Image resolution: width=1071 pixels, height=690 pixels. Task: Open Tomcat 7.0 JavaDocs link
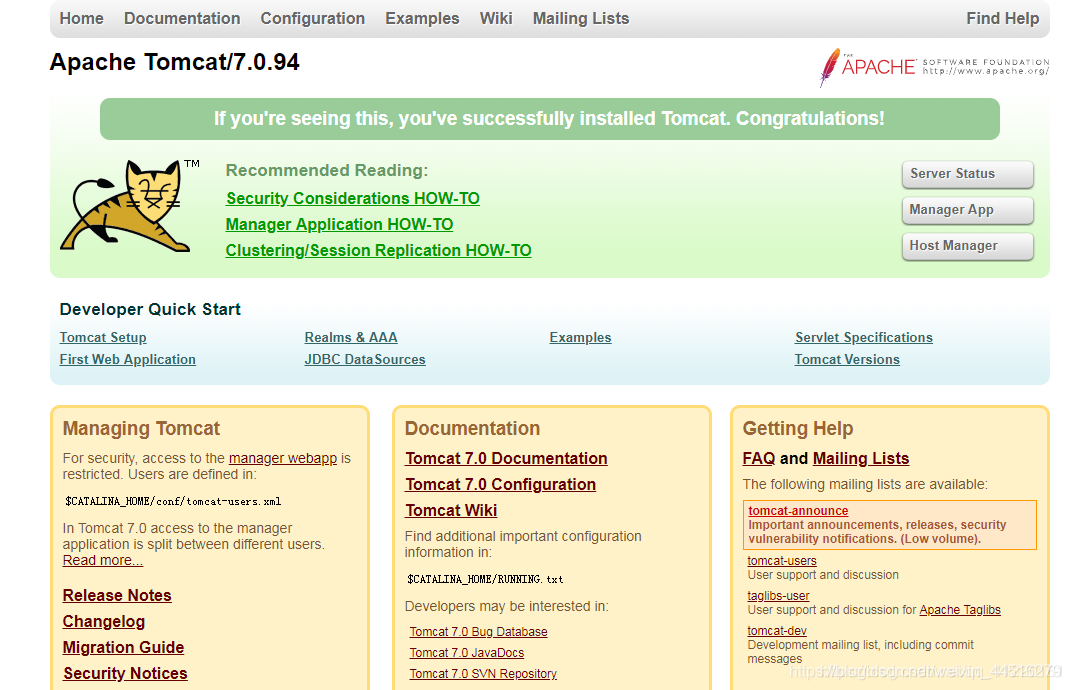pyautogui.click(x=467, y=653)
